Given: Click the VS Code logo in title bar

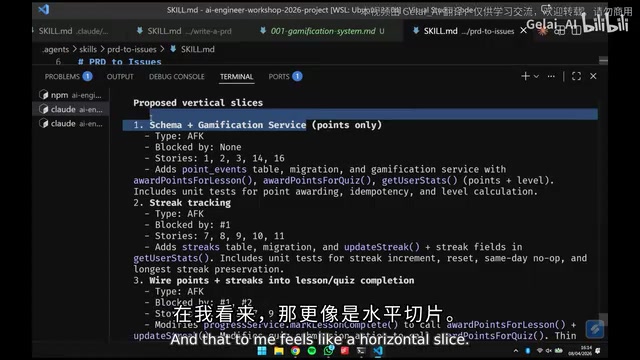Looking at the screenshot, I should [44, 9].
